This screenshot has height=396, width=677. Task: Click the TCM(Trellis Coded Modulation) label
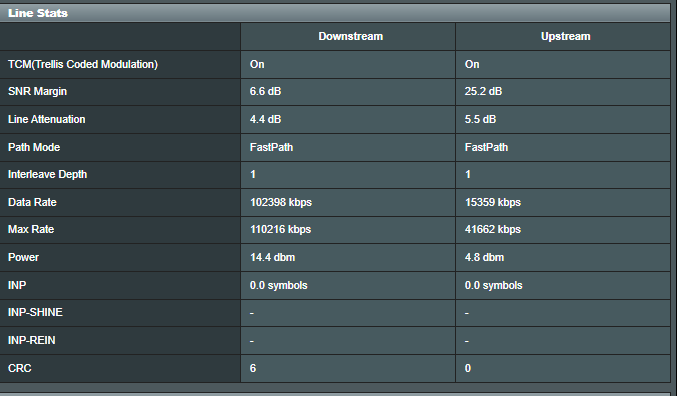[x=83, y=64]
